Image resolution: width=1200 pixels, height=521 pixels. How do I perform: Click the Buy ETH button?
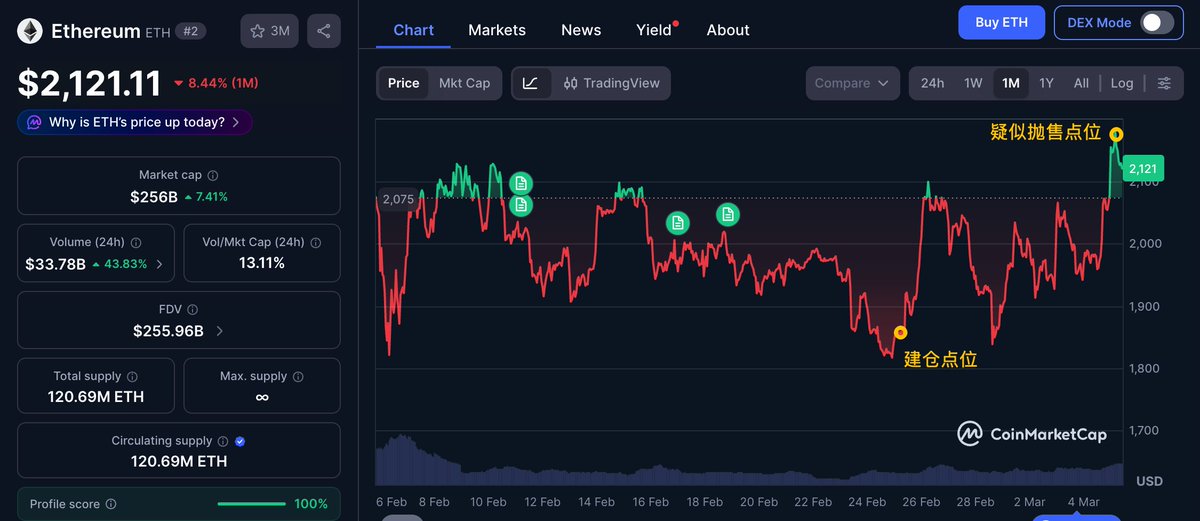point(1001,22)
